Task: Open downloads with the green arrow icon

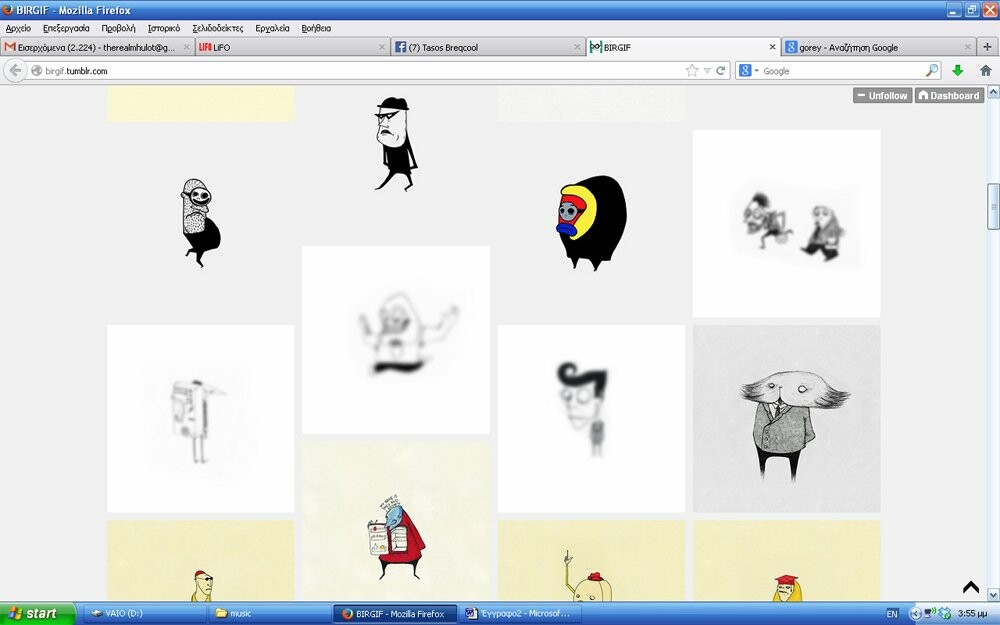Action: (957, 71)
